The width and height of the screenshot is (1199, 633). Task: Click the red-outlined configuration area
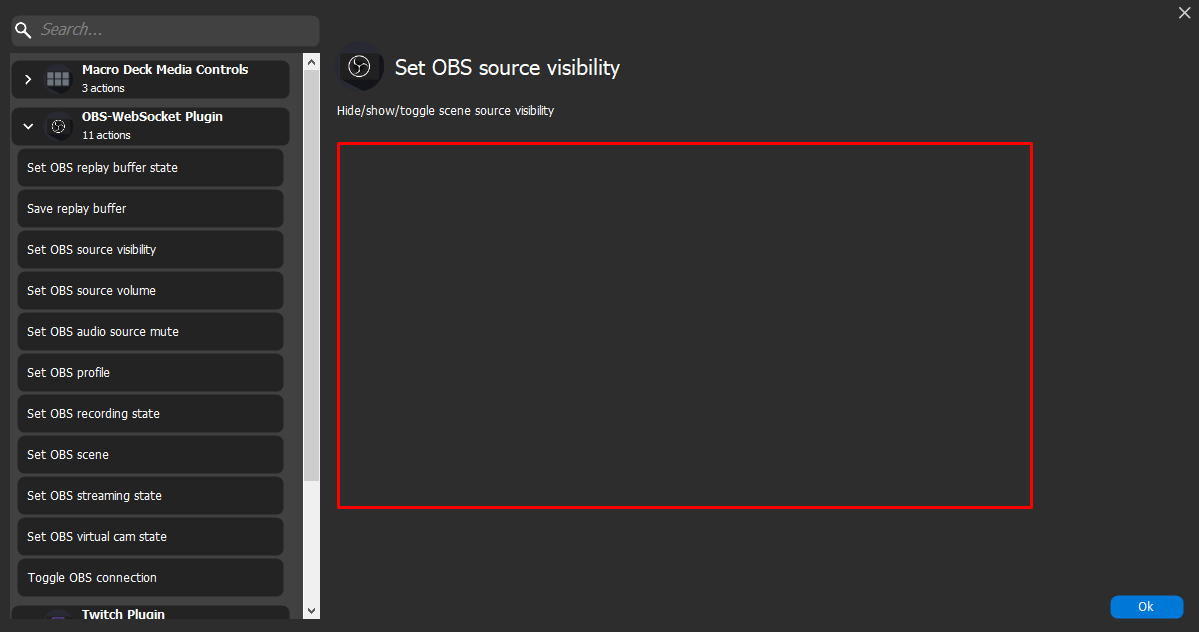tap(685, 325)
